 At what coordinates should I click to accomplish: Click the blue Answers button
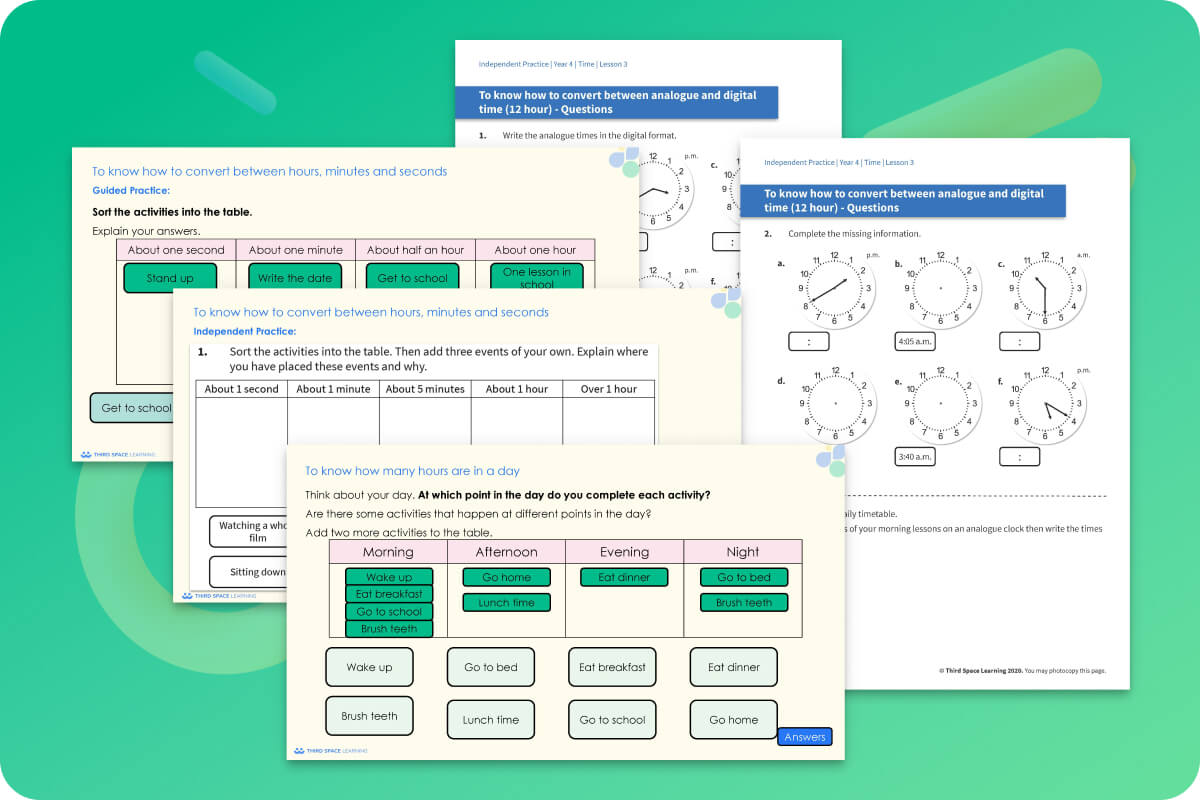pyautogui.click(x=804, y=736)
